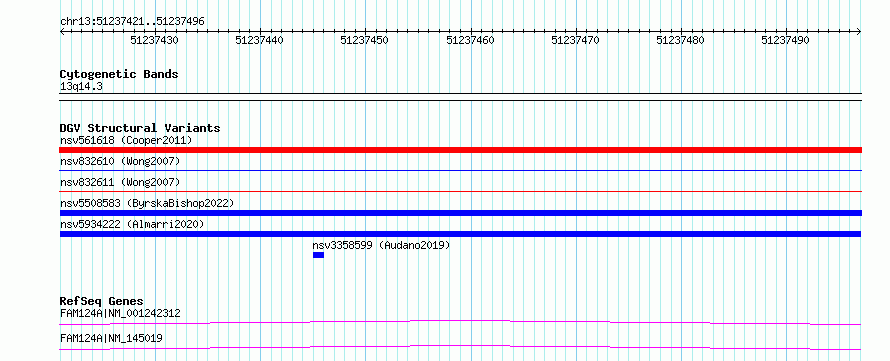Viewport: 890px width, 361px height.
Task: Click the magenta FAM124A NM_001242312 gene line
Action: tap(460, 322)
